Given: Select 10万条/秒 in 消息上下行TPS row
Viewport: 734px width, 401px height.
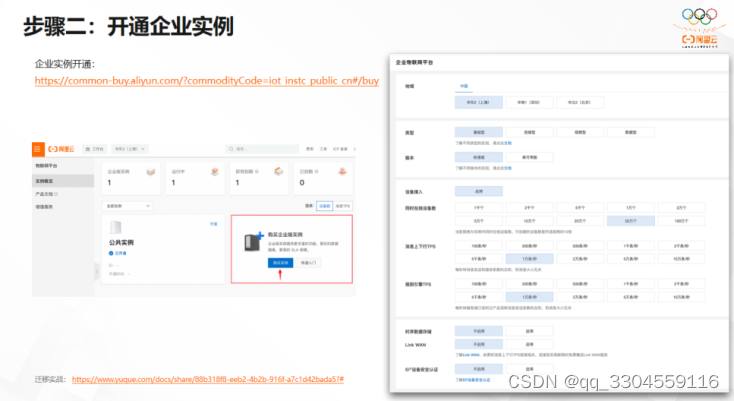Looking at the screenshot, I should [681, 259].
